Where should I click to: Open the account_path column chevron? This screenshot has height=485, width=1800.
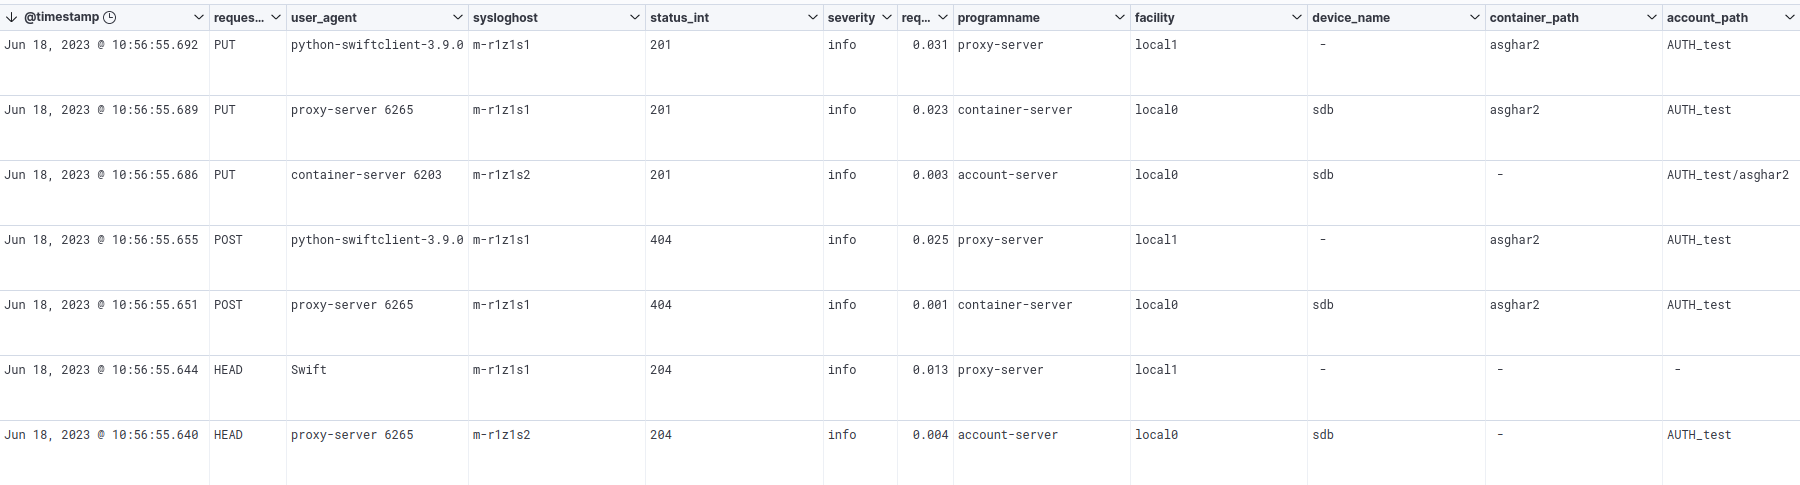[1790, 17]
